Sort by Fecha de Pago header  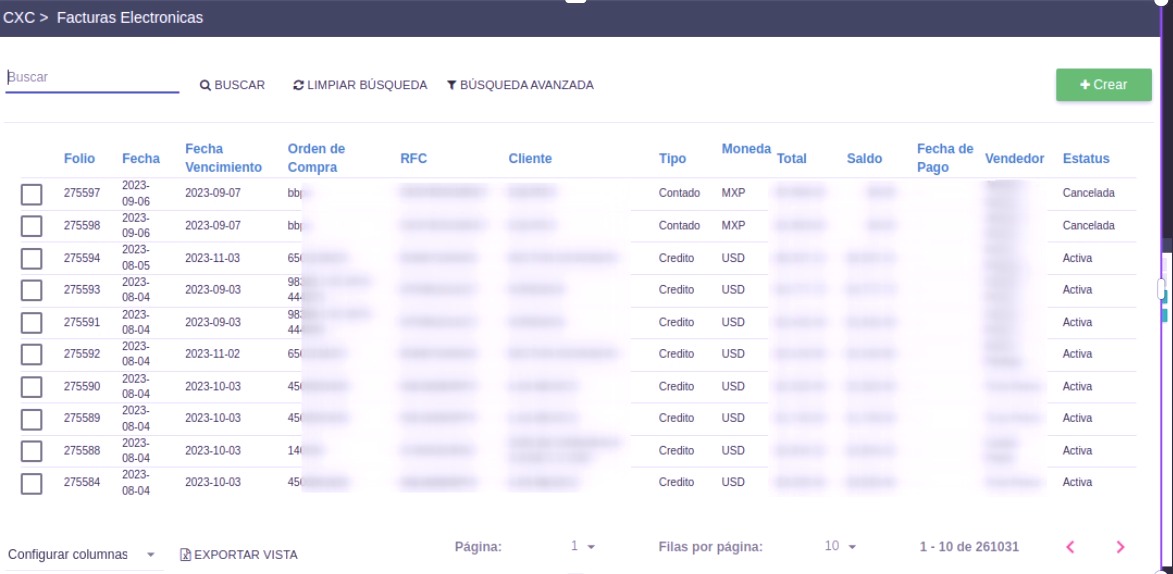[x=946, y=158]
